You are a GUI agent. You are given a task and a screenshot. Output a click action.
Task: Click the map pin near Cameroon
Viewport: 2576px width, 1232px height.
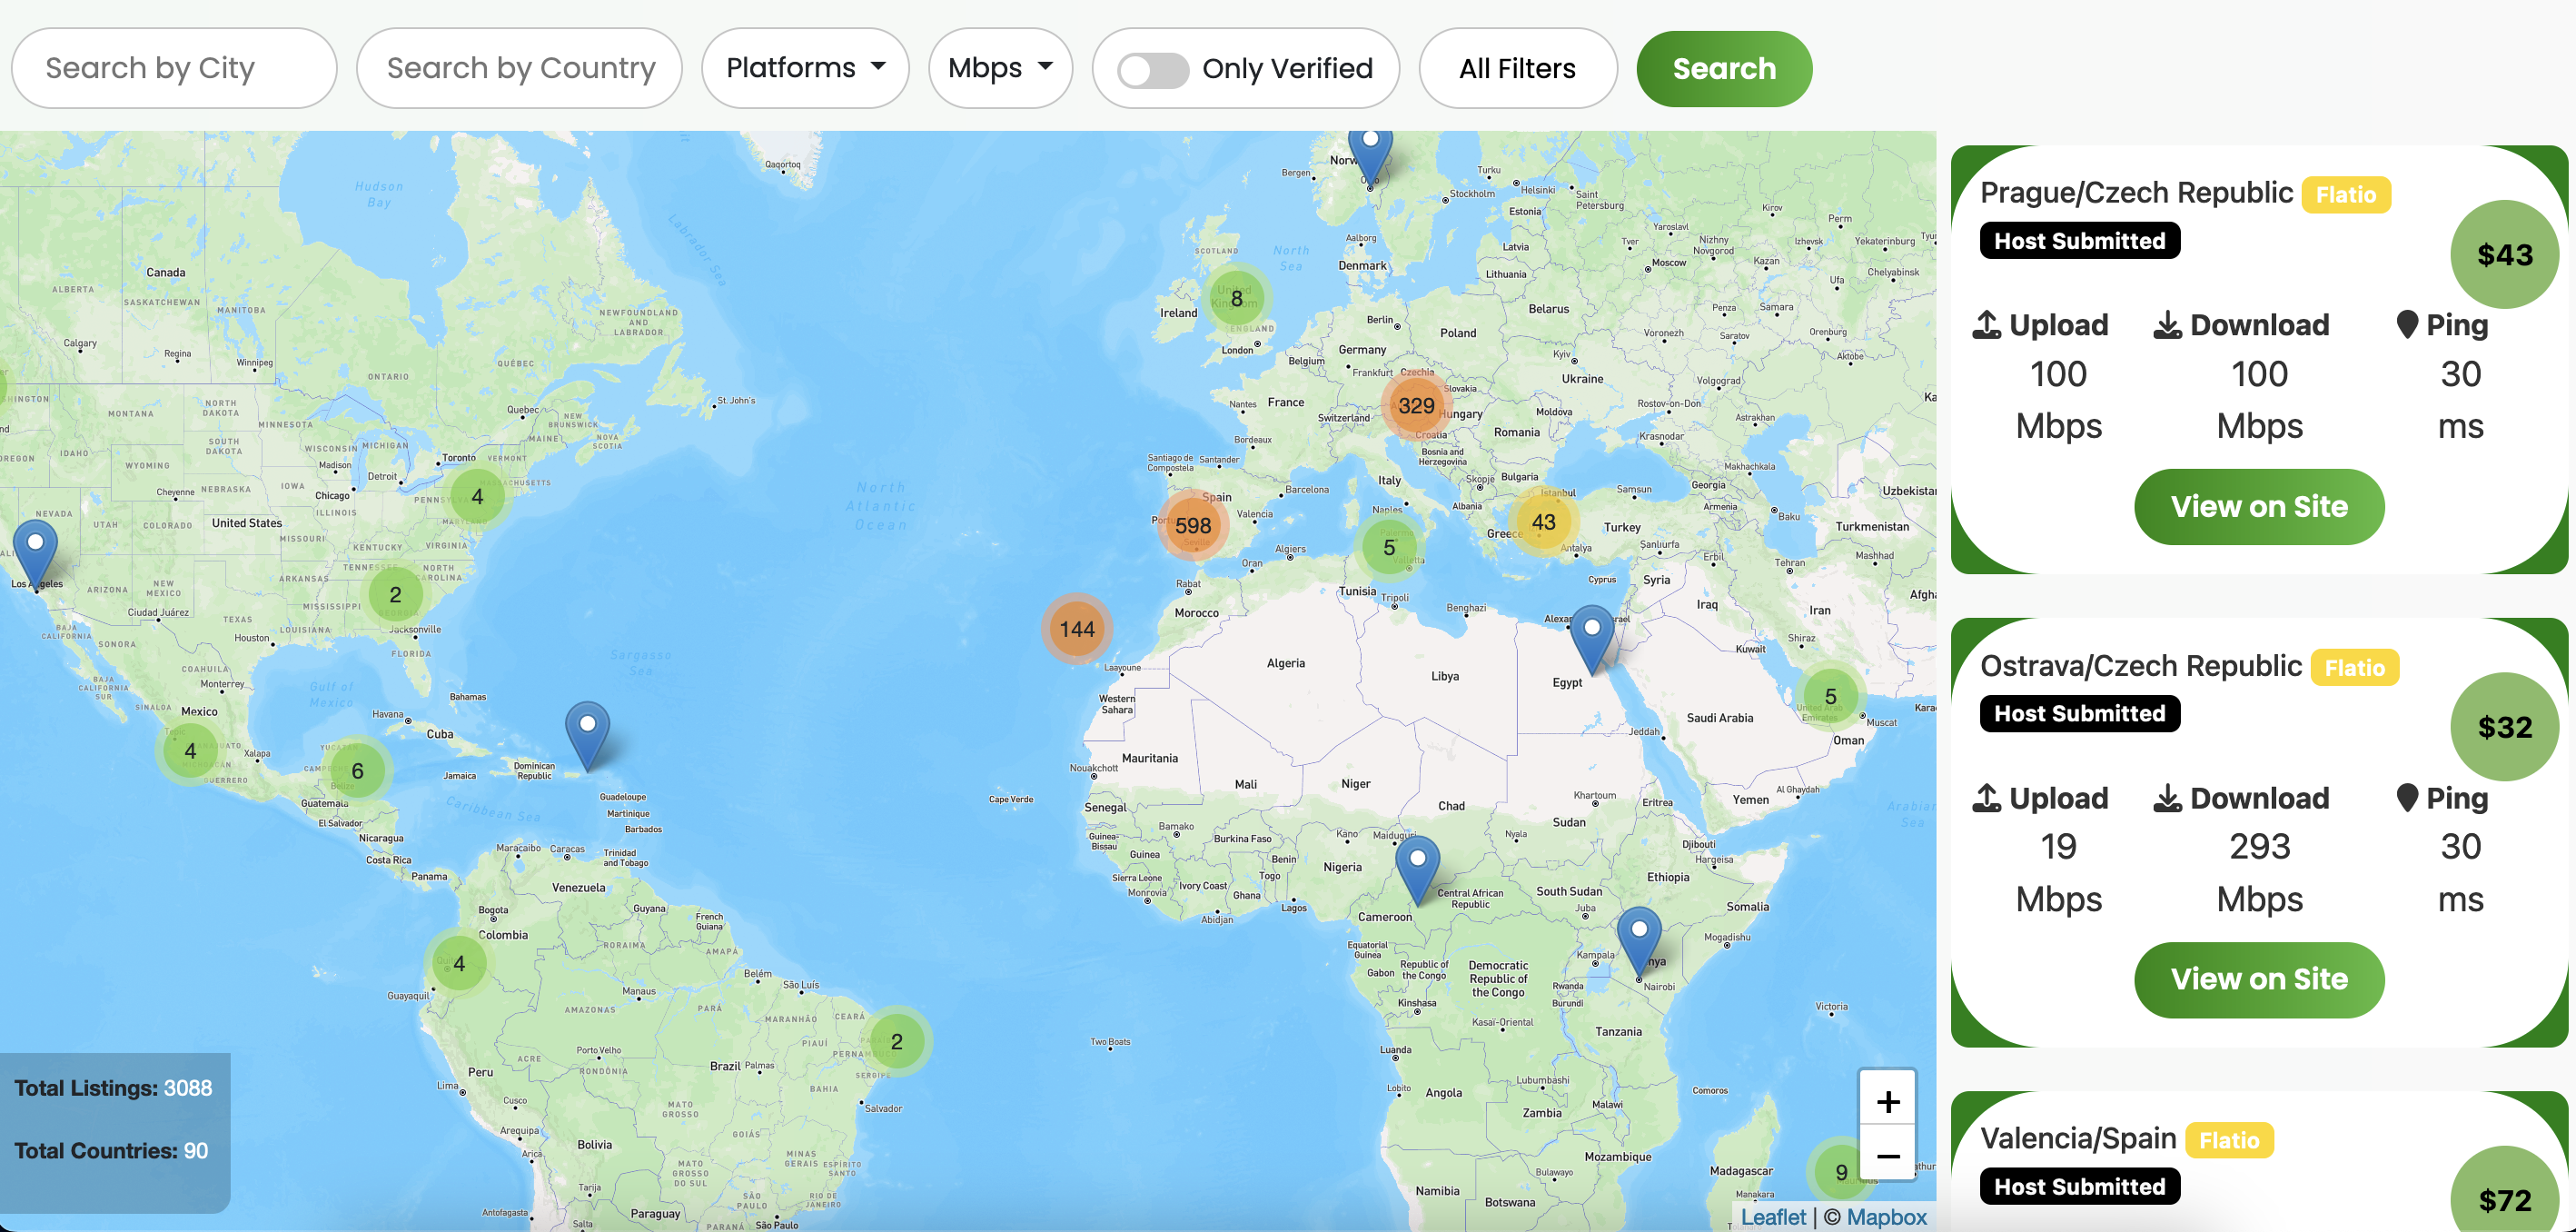[1417, 870]
